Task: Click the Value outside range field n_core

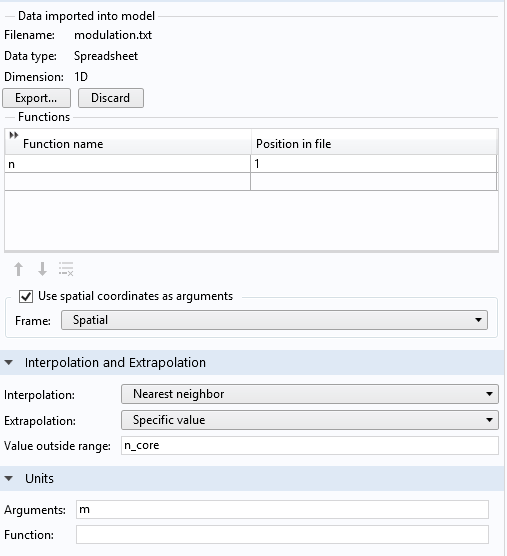Action: click(310, 445)
